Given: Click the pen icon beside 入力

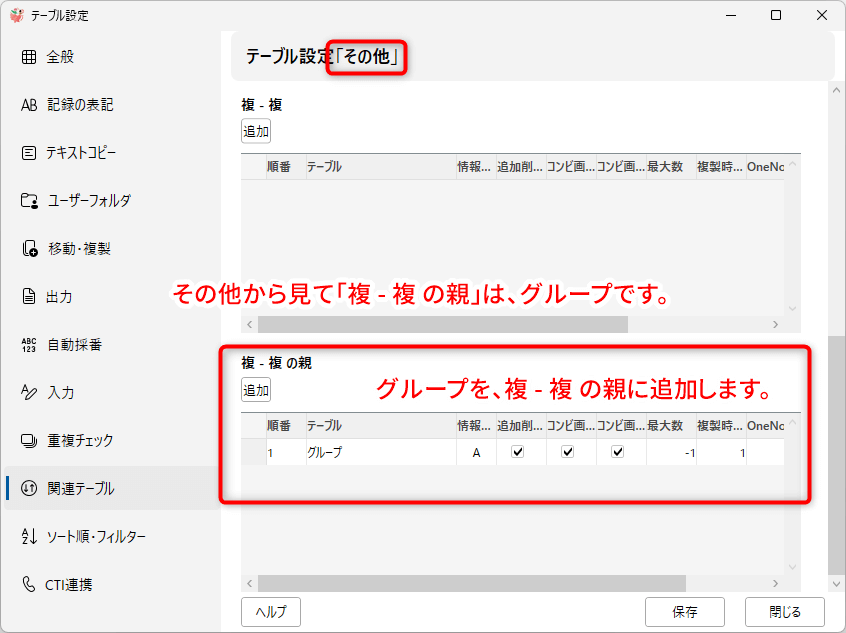Looking at the screenshot, I should (29, 393).
